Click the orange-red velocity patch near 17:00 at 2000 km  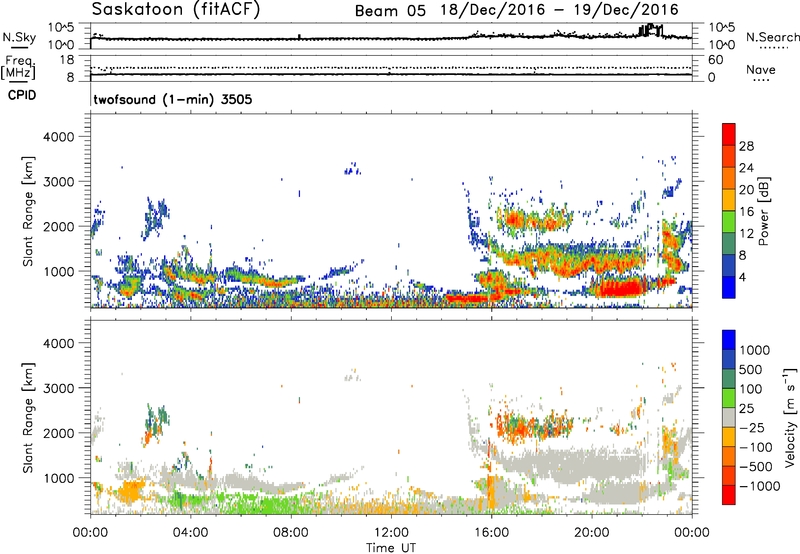click(x=518, y=426)
